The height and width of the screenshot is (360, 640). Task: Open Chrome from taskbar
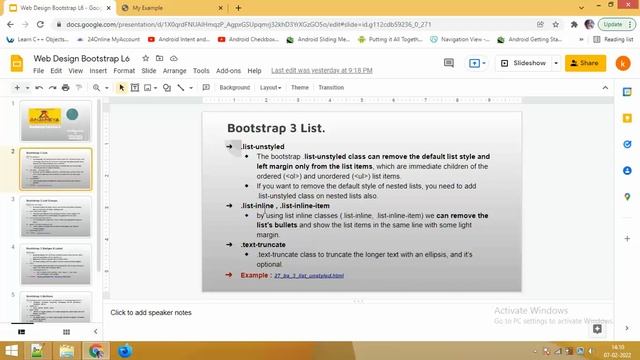[96, 351]
